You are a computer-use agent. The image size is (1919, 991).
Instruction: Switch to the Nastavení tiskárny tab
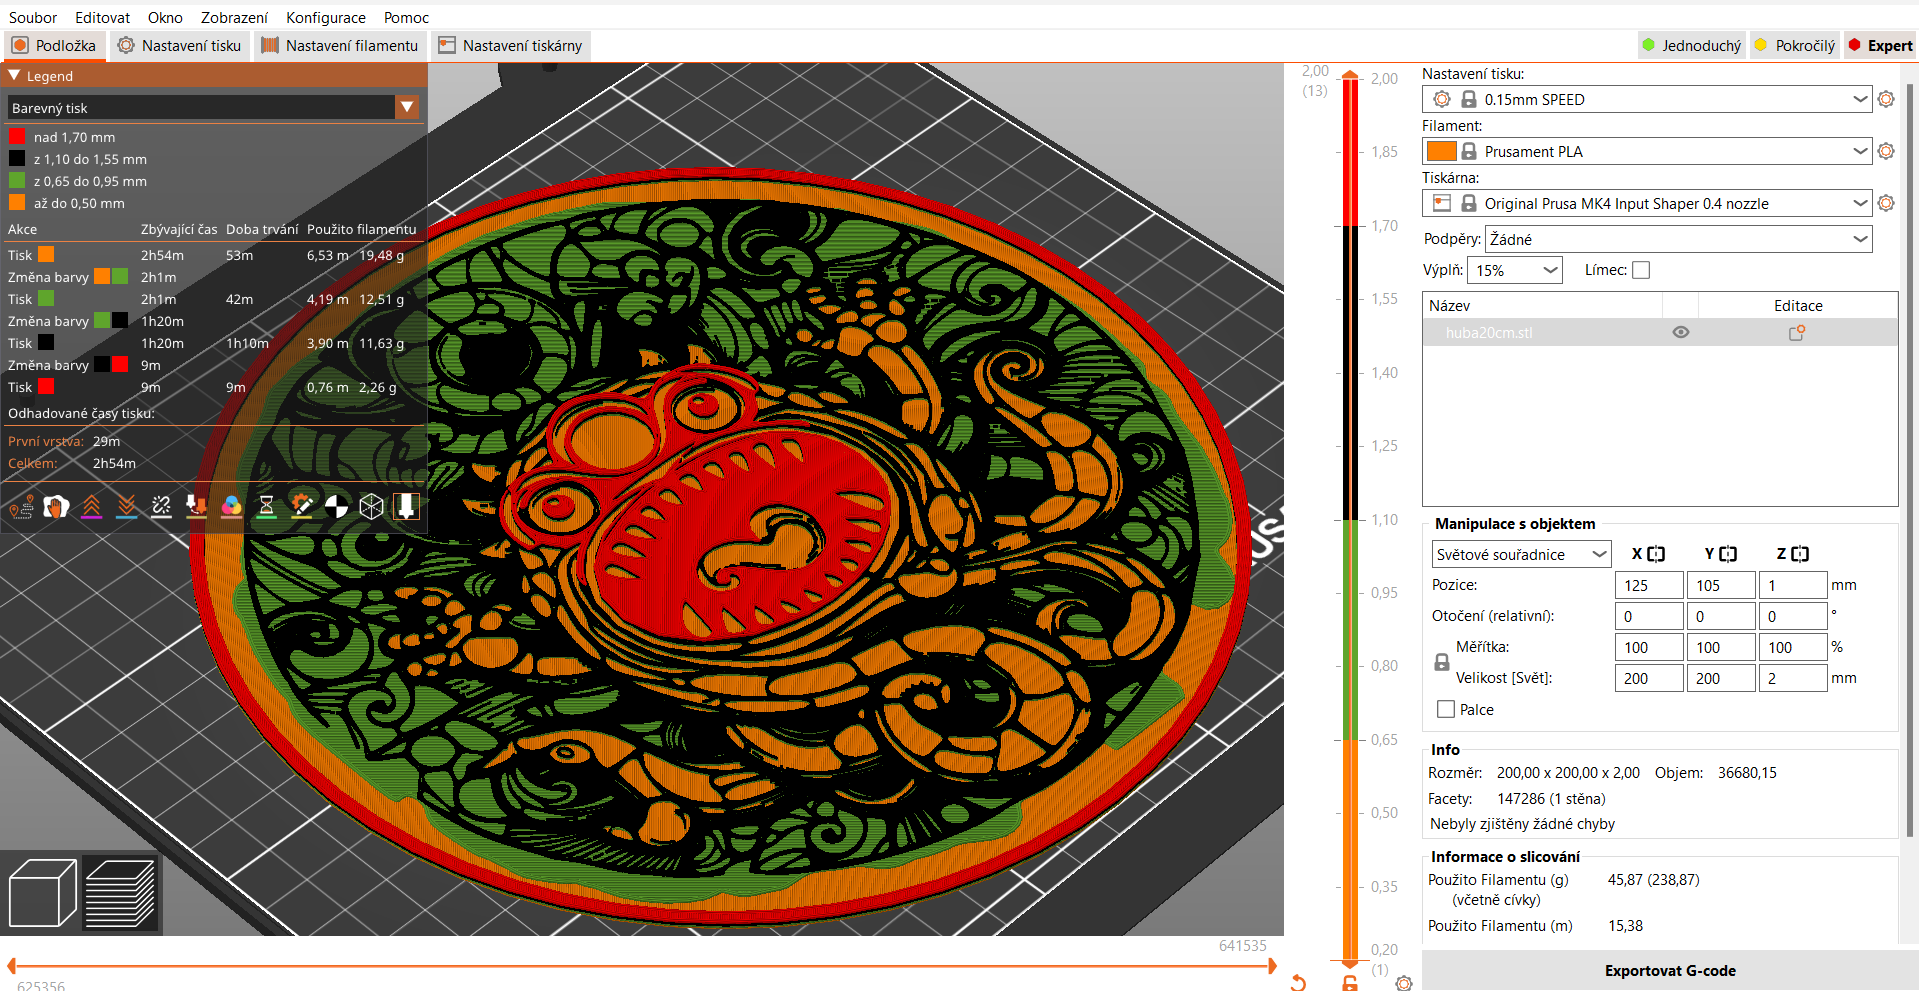pyautogui.click(x=510, y=45)
